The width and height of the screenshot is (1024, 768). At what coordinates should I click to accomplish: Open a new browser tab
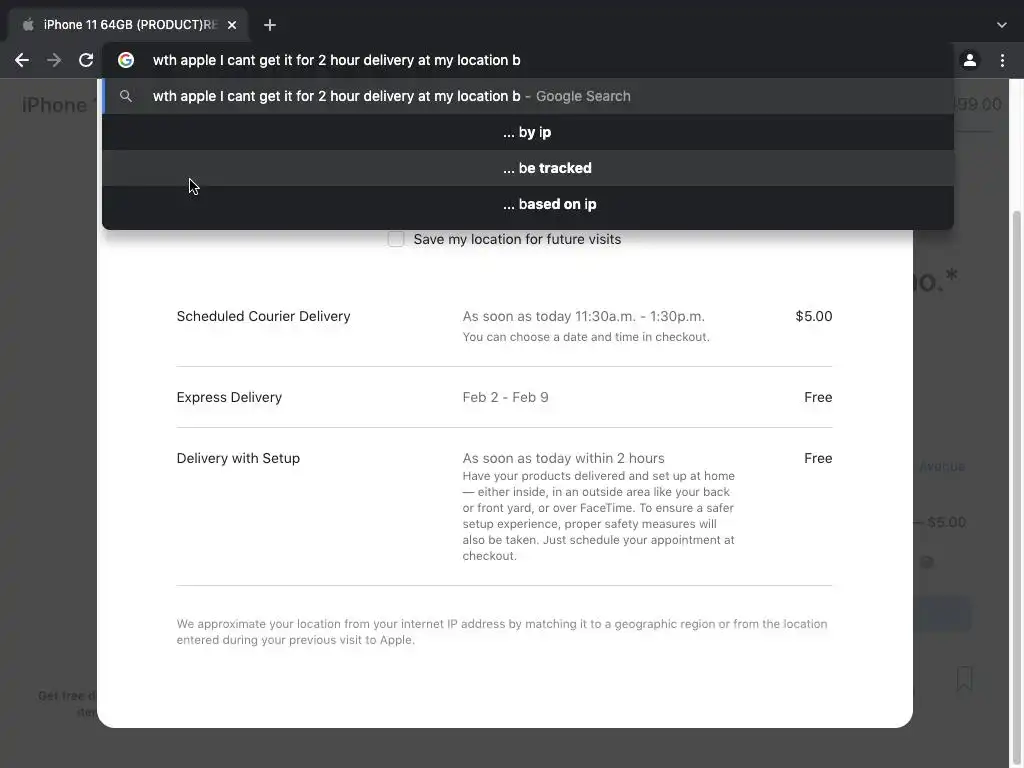coord(270,25)
